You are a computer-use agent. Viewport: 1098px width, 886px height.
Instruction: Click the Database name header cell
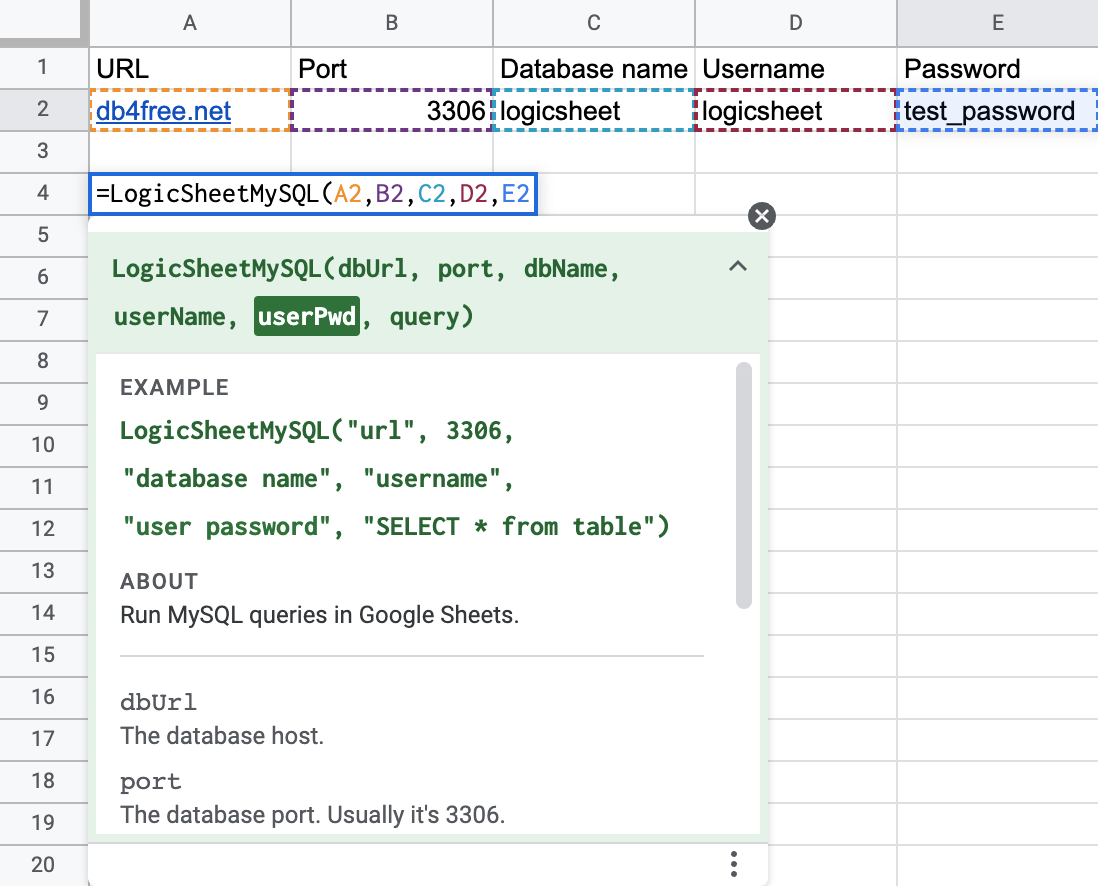(x=593, y=69)
